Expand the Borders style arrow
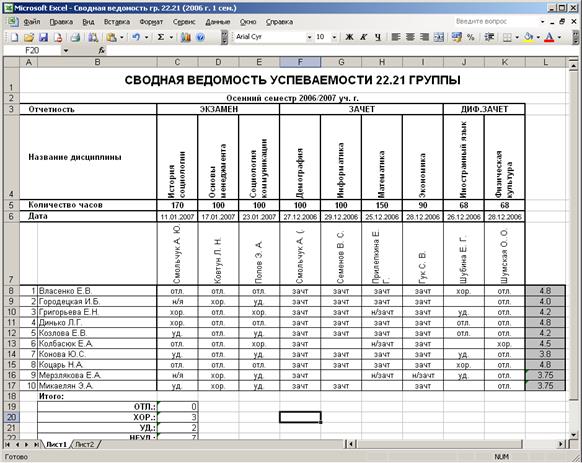This screenshot has width=582, height=463. [x=517, y=37]
